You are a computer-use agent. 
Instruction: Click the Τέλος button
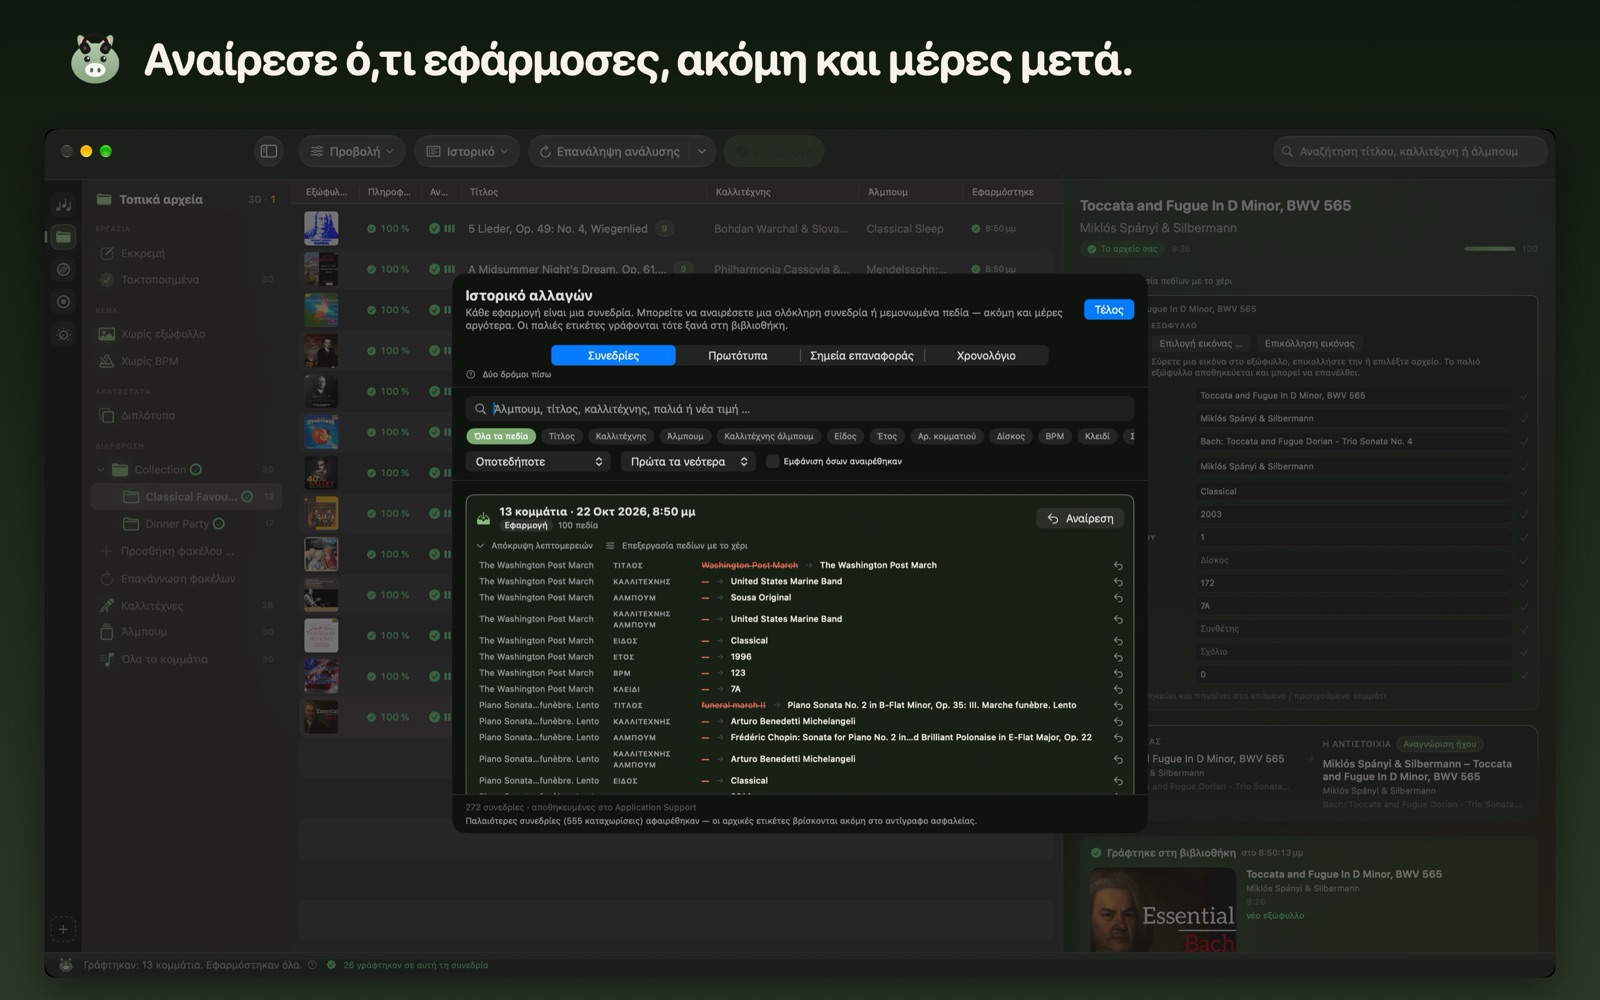[x=1109, y=310]
